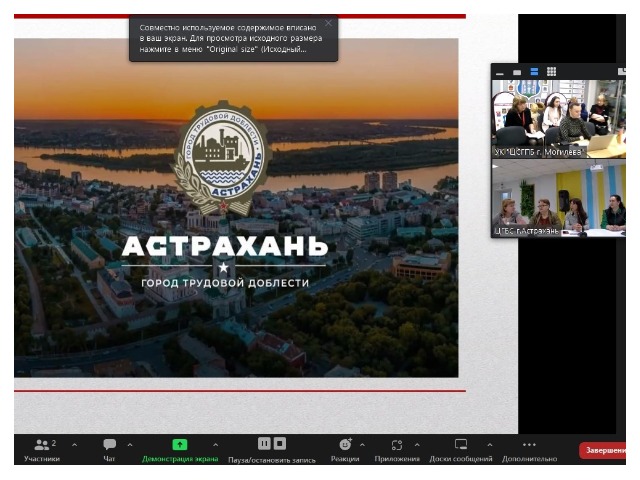Expand the Whiteboards options chevron

coord(490,445)
